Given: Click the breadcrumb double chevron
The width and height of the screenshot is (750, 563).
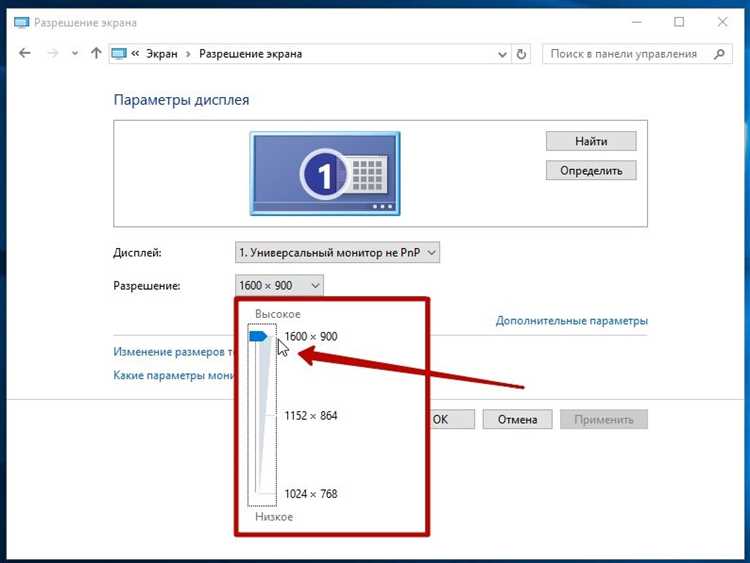Looking at the screenshot, I should [x=135, y=54].
